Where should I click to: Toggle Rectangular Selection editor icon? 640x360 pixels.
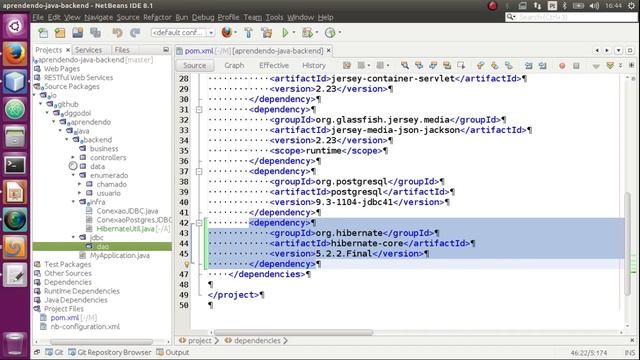coord(461,65)
